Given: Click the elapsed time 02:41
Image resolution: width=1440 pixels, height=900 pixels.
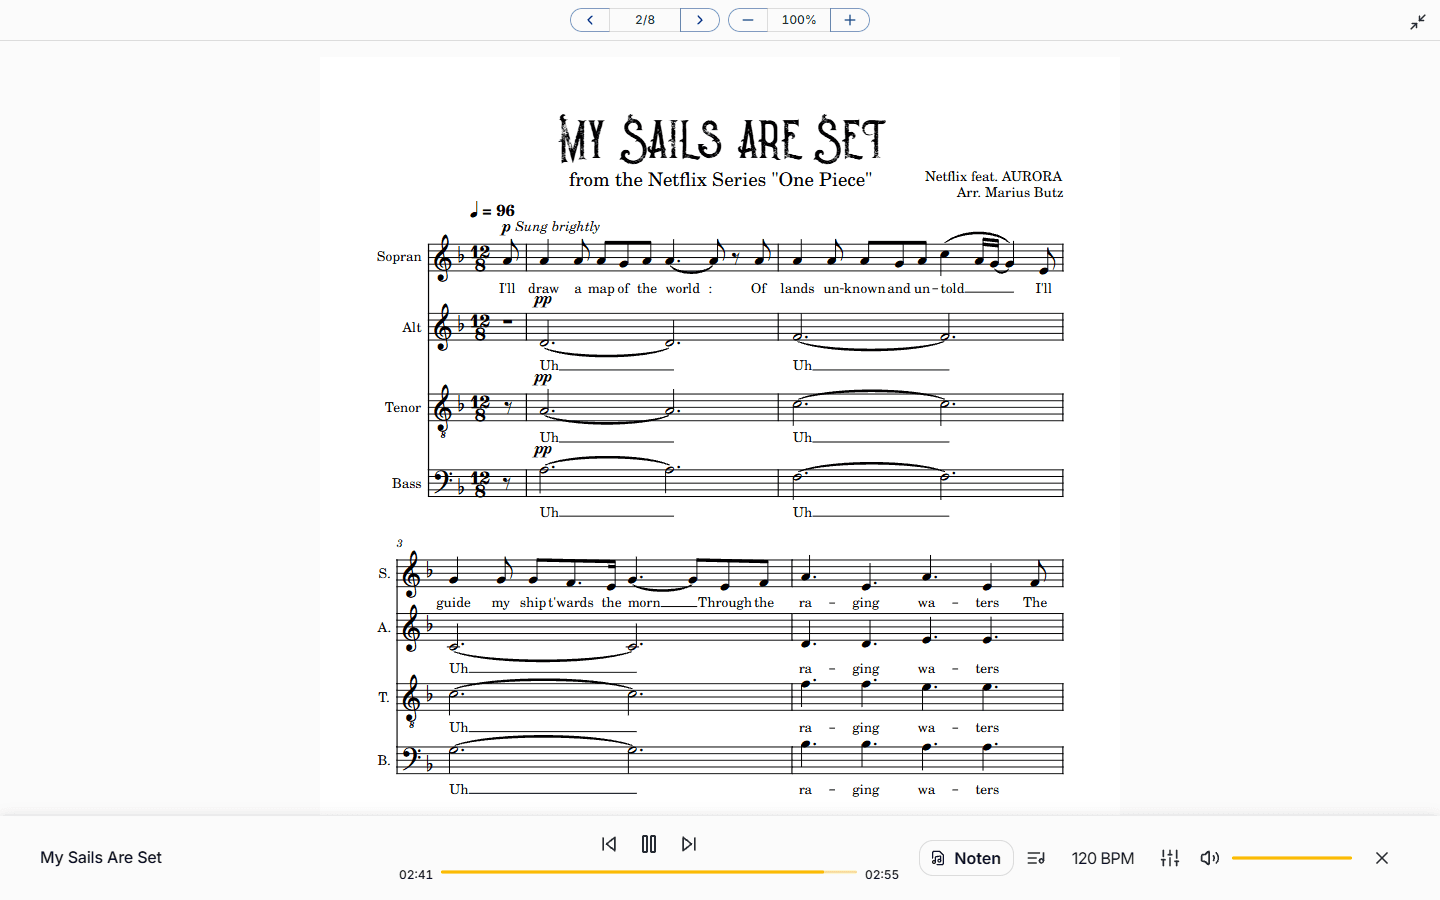Looking at the screenshot, I should pos(416,875).
